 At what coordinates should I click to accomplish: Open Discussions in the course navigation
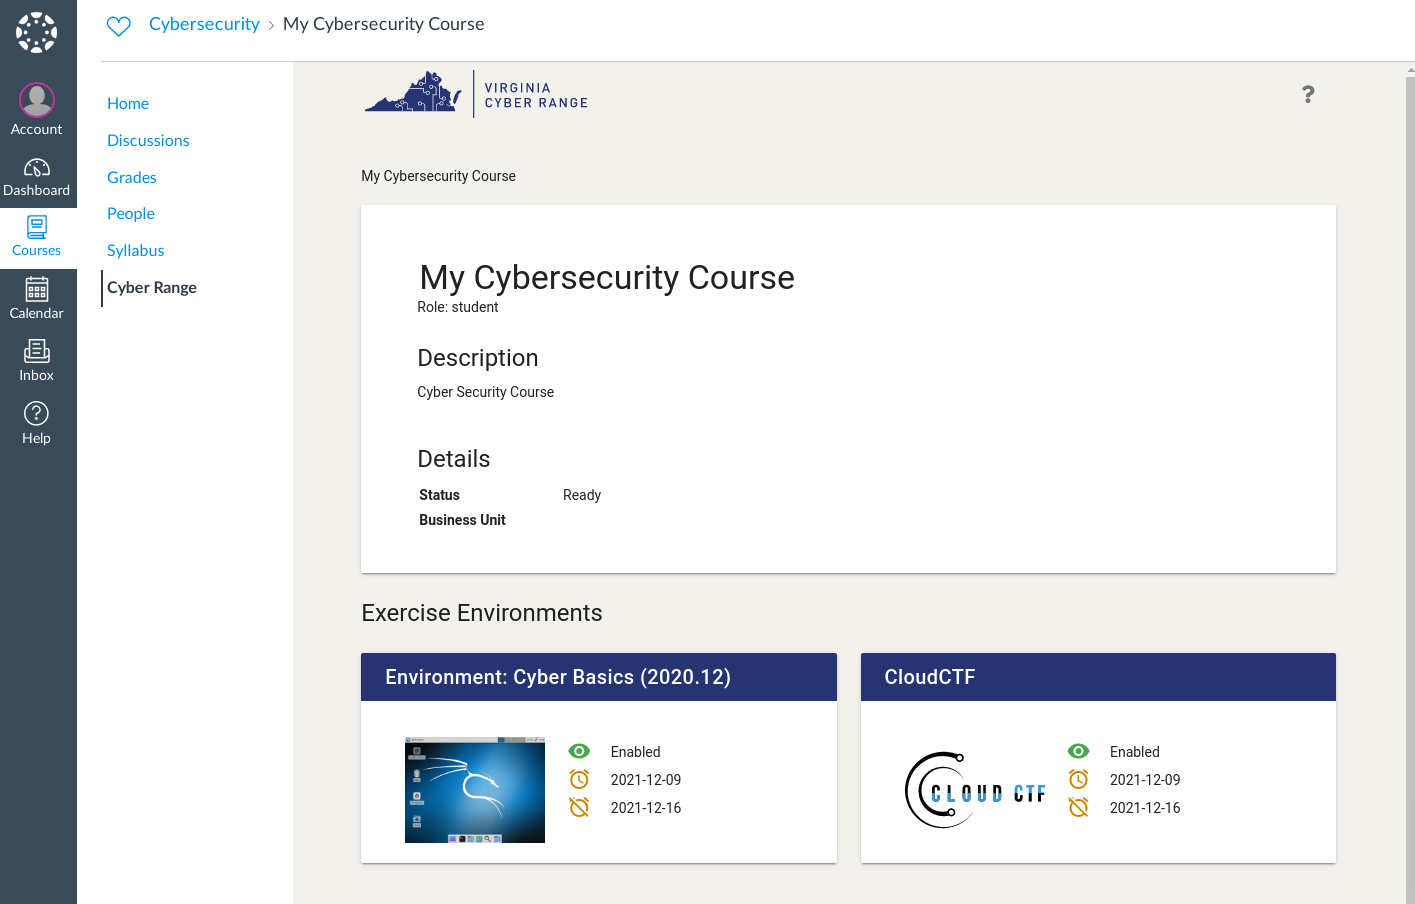pyautogui.click(x=148, y=140)
